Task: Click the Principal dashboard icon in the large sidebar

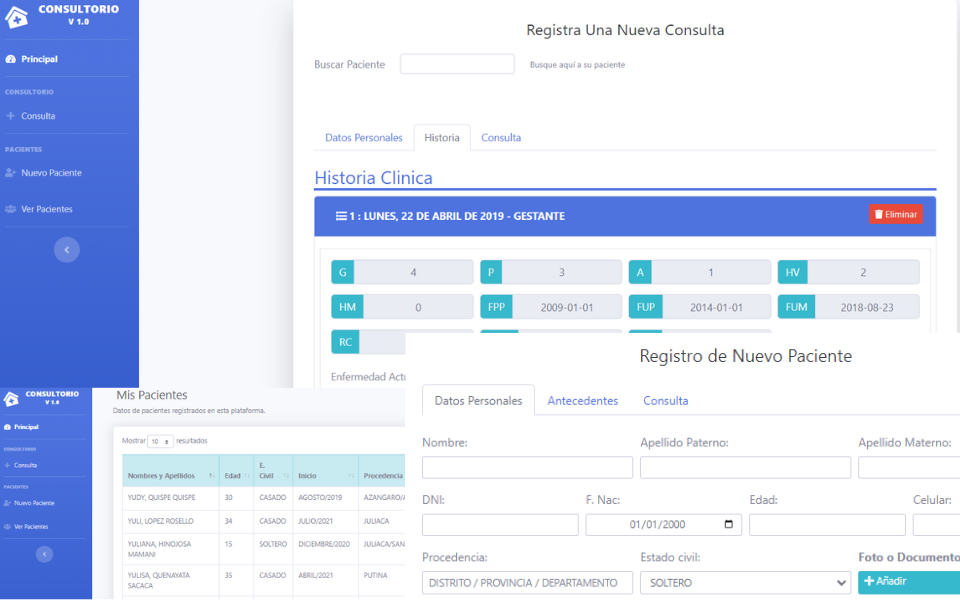Action: [x=11, y=59]
